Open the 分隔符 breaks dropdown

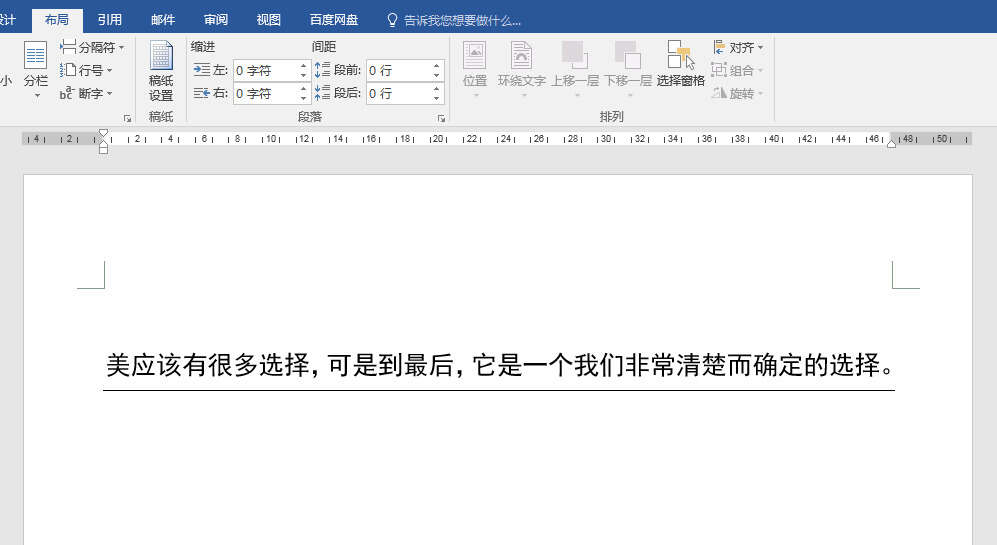(x=92, y=47)
